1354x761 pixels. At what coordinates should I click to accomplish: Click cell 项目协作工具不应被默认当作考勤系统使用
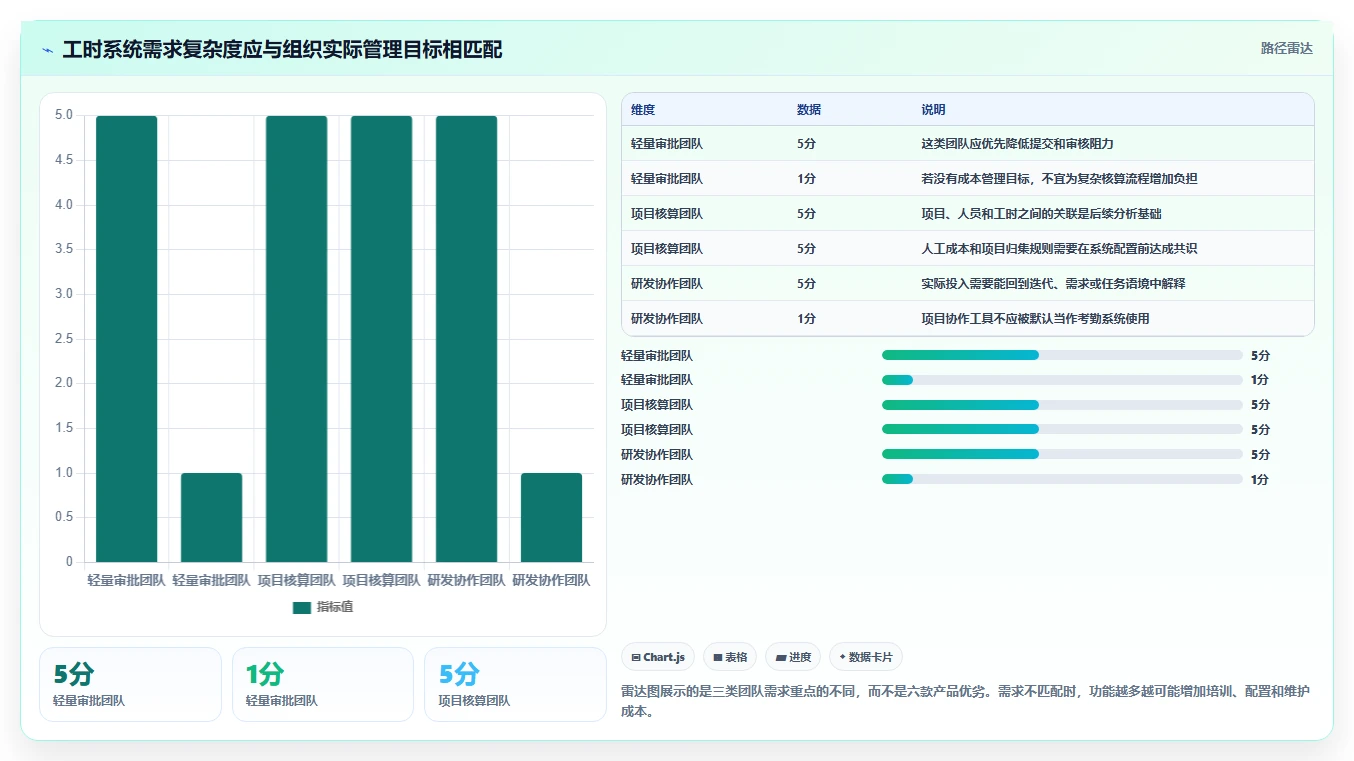click(1035, 319)
